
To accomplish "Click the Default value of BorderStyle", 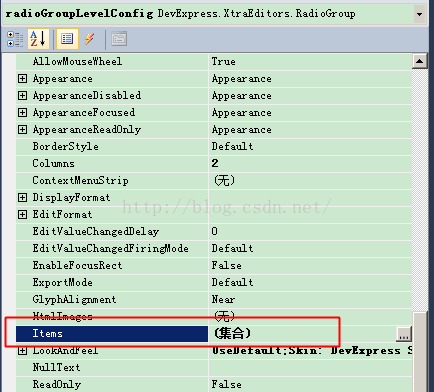I will tap(232, 147).
